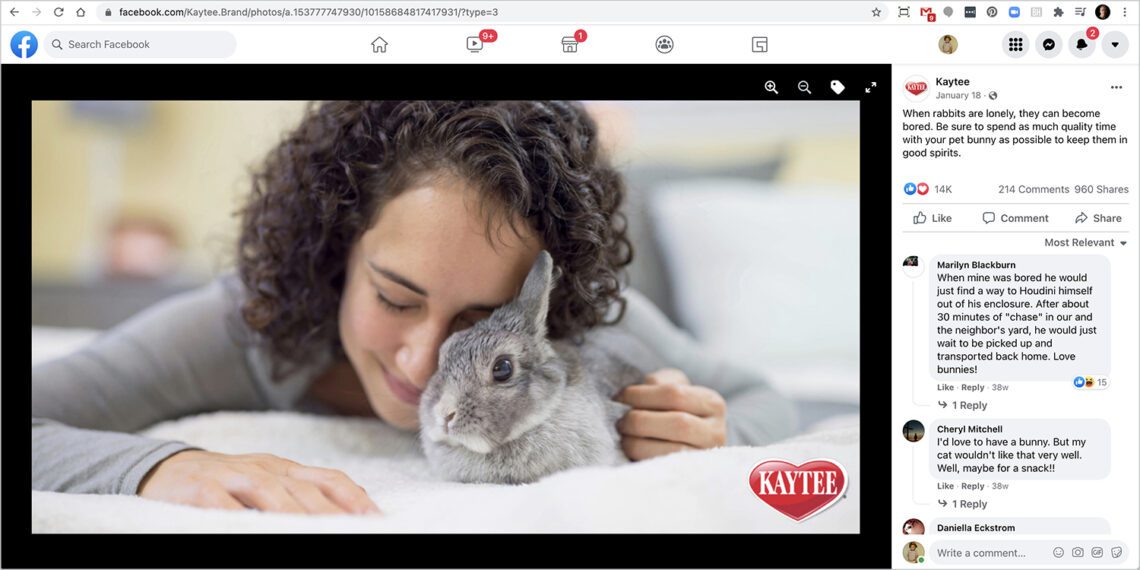Open Kaytee page name link

coord(952,81)
